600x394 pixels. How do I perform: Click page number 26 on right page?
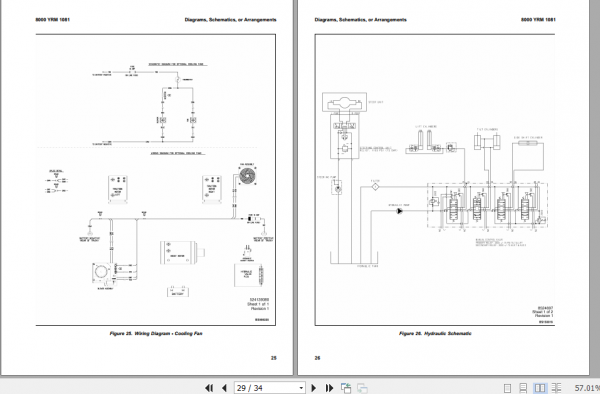point(317,358)
